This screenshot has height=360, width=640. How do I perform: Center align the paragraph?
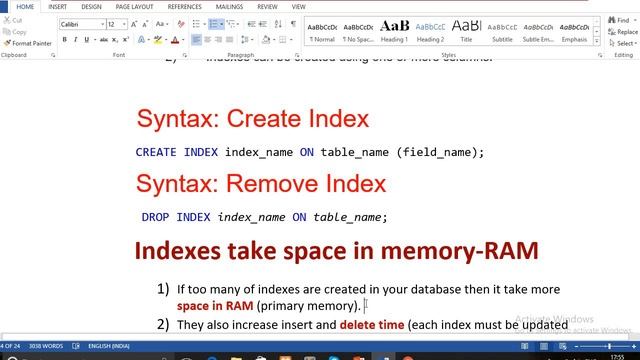(208, 40)
